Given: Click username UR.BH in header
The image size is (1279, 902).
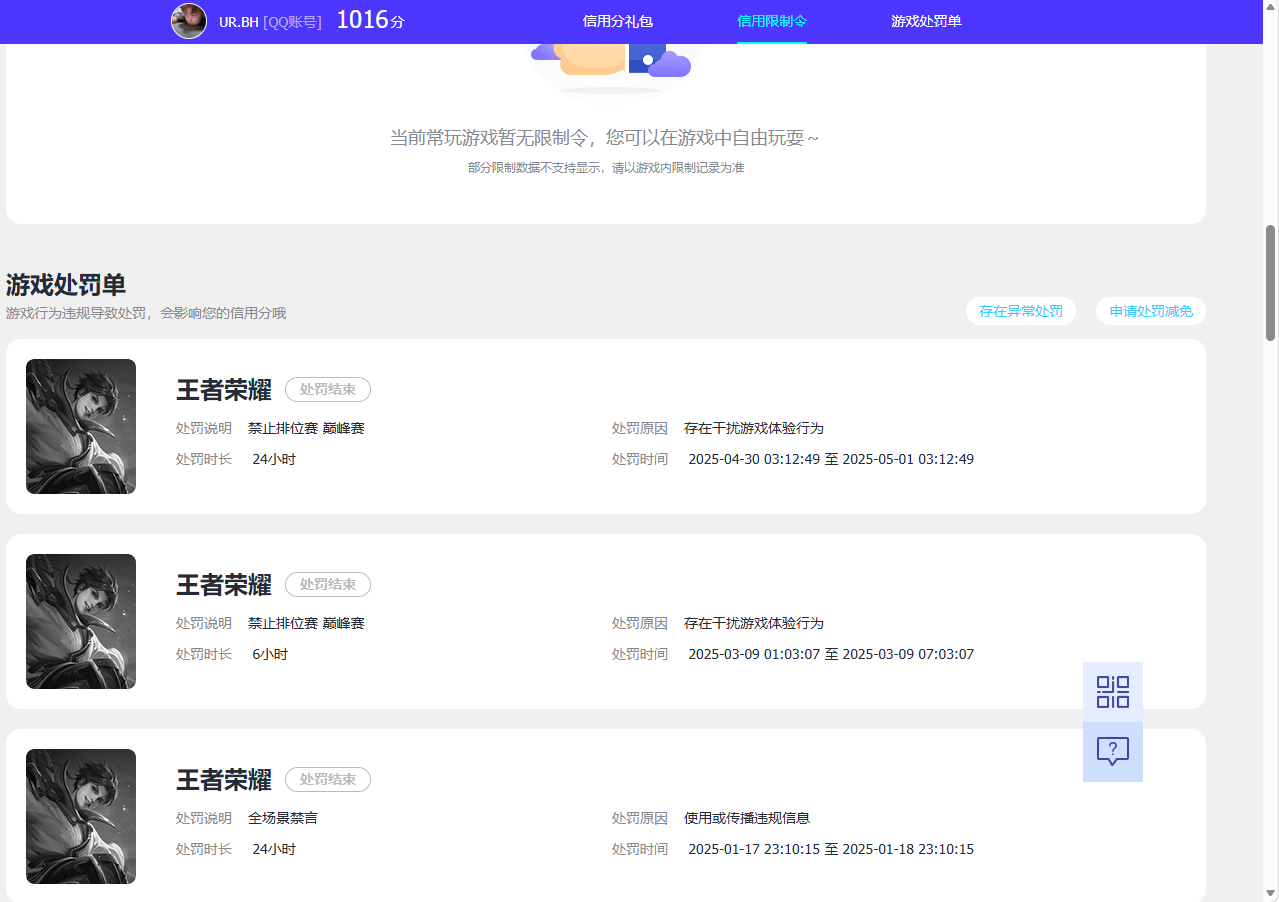Looking at the screenshot, I should tap(239, 21).
